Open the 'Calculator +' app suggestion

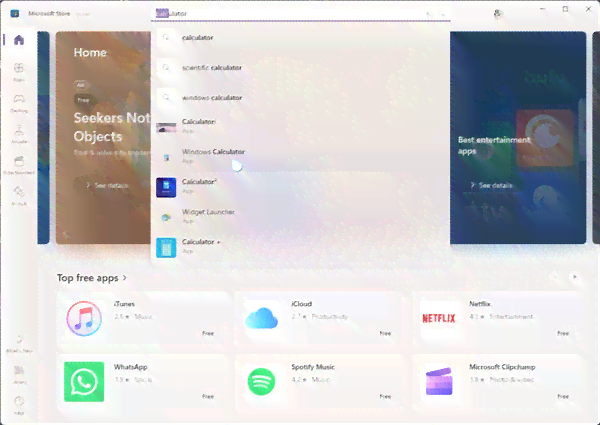pos(300,247)
